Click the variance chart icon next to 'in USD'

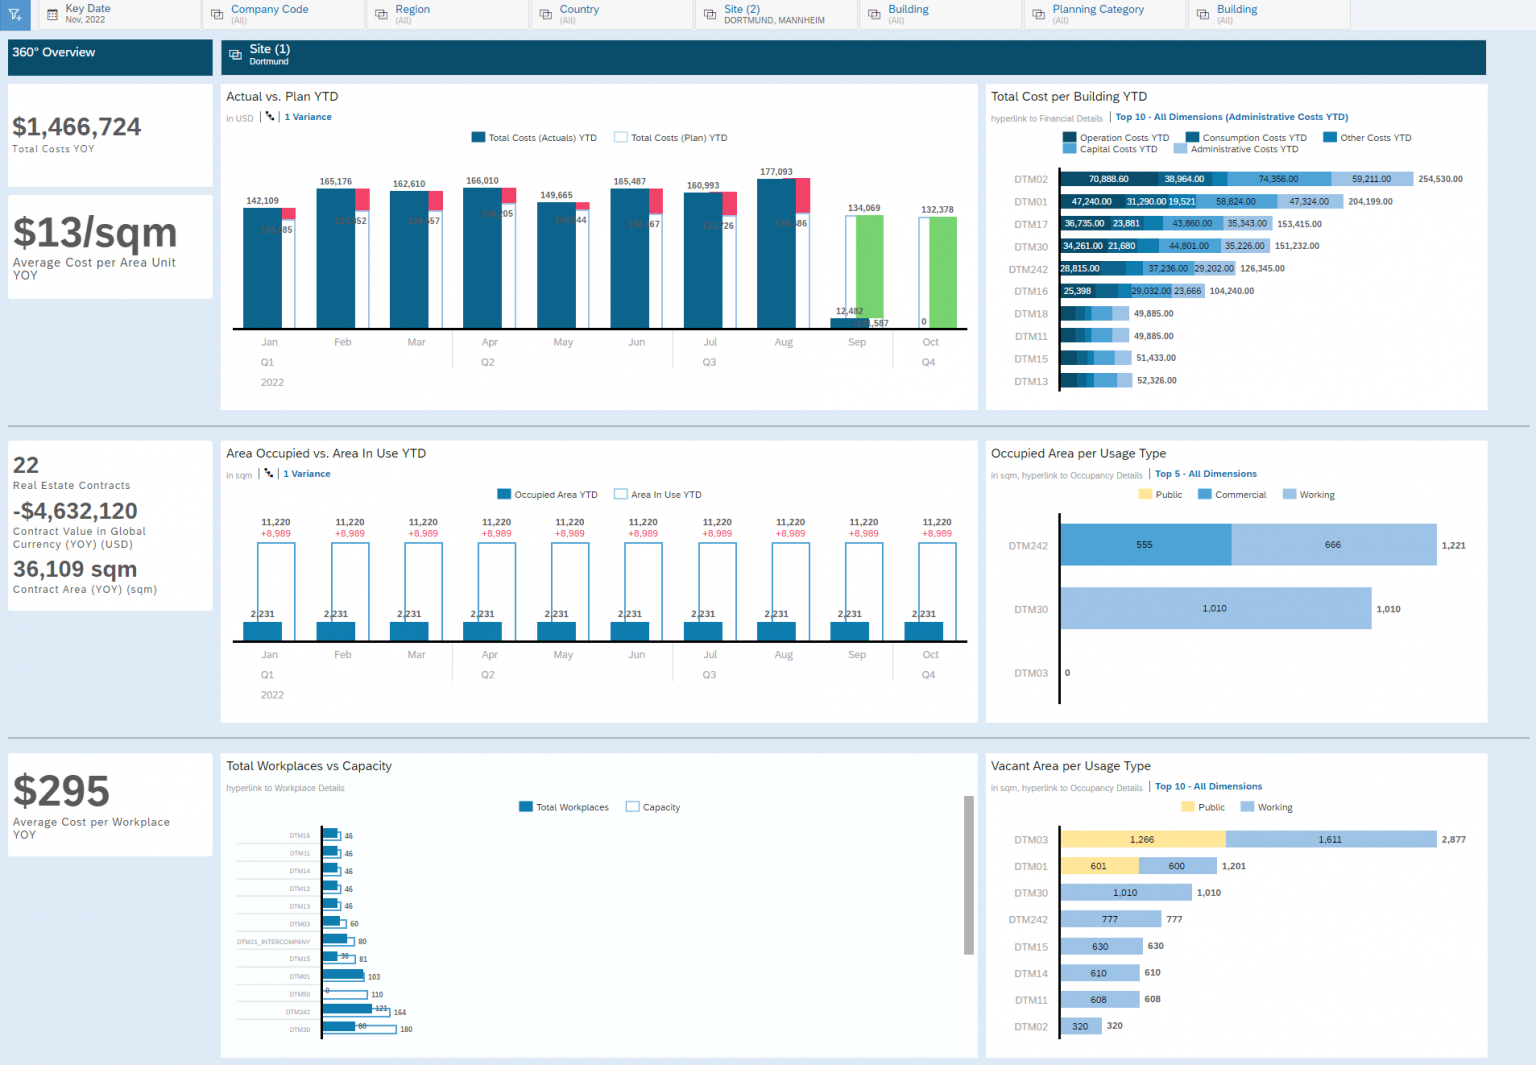(269, 116)
